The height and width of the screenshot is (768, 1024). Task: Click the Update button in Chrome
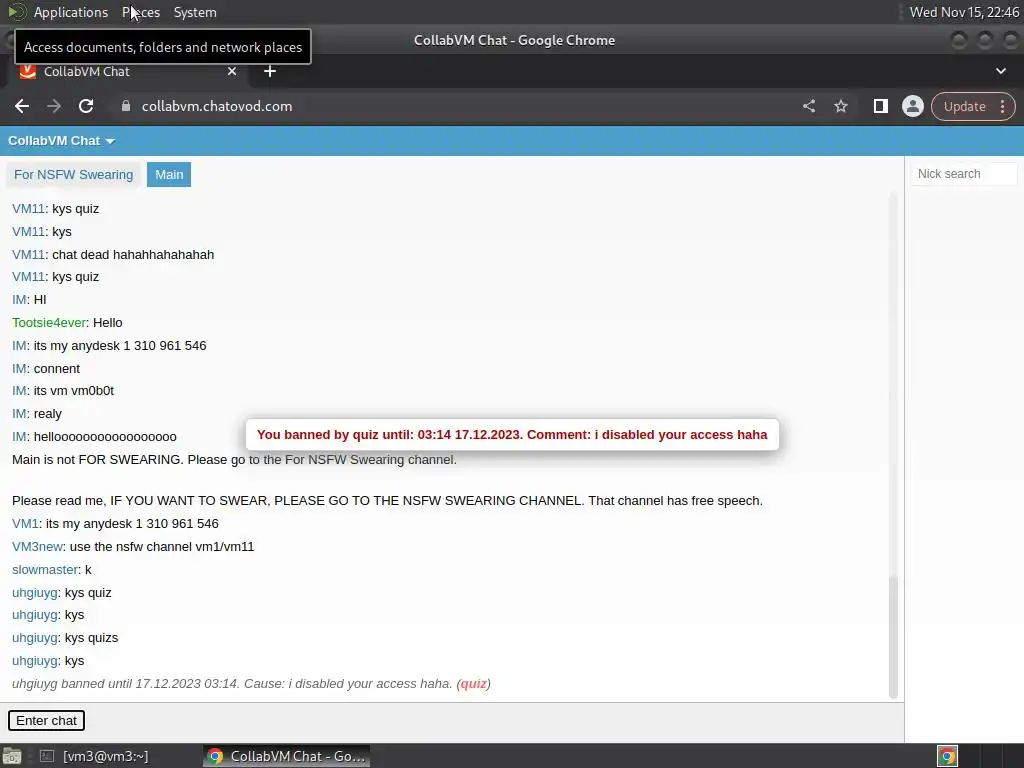coord(964,106)
